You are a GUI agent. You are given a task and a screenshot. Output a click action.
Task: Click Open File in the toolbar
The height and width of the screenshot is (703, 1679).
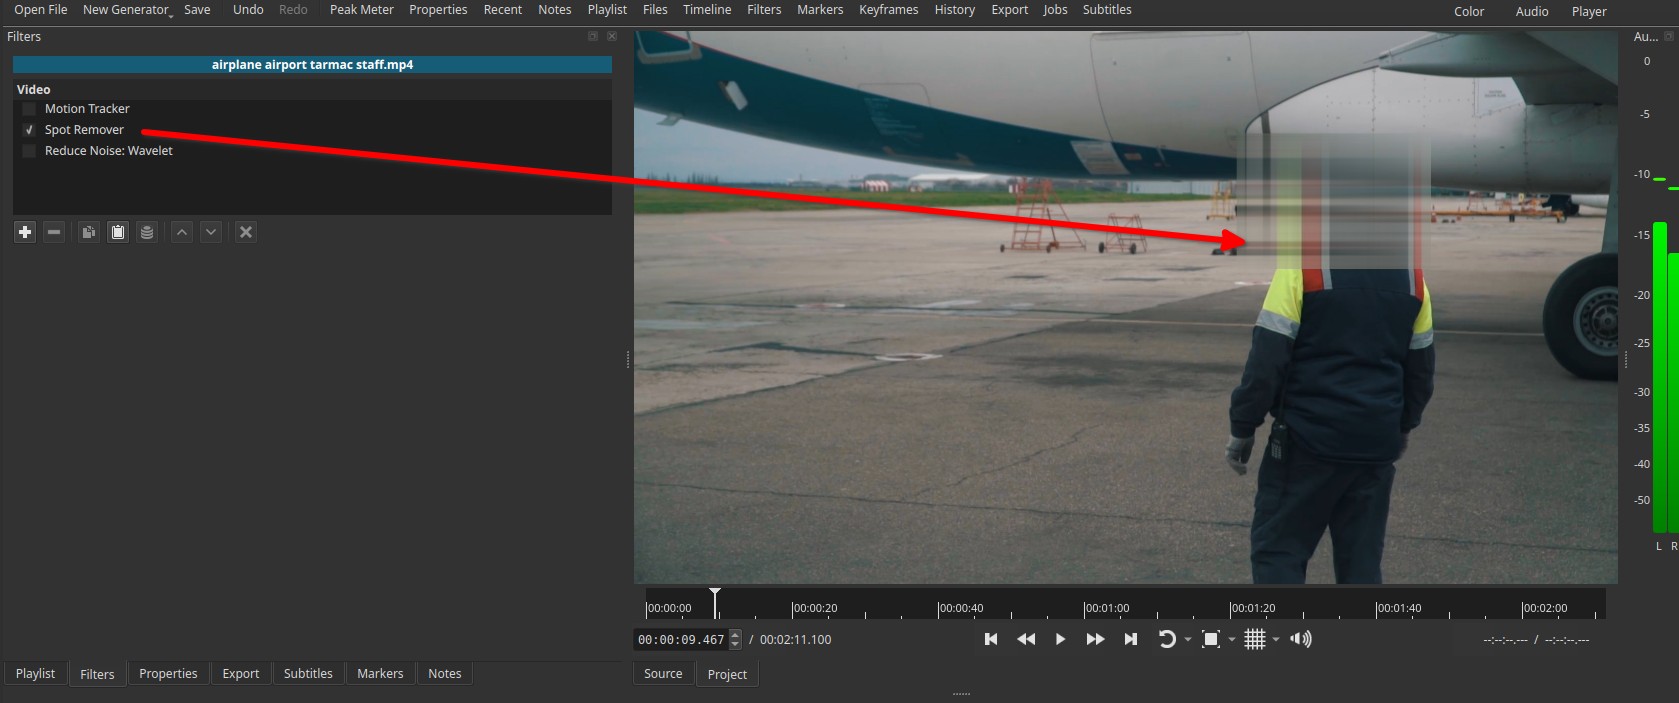point(41,10)
